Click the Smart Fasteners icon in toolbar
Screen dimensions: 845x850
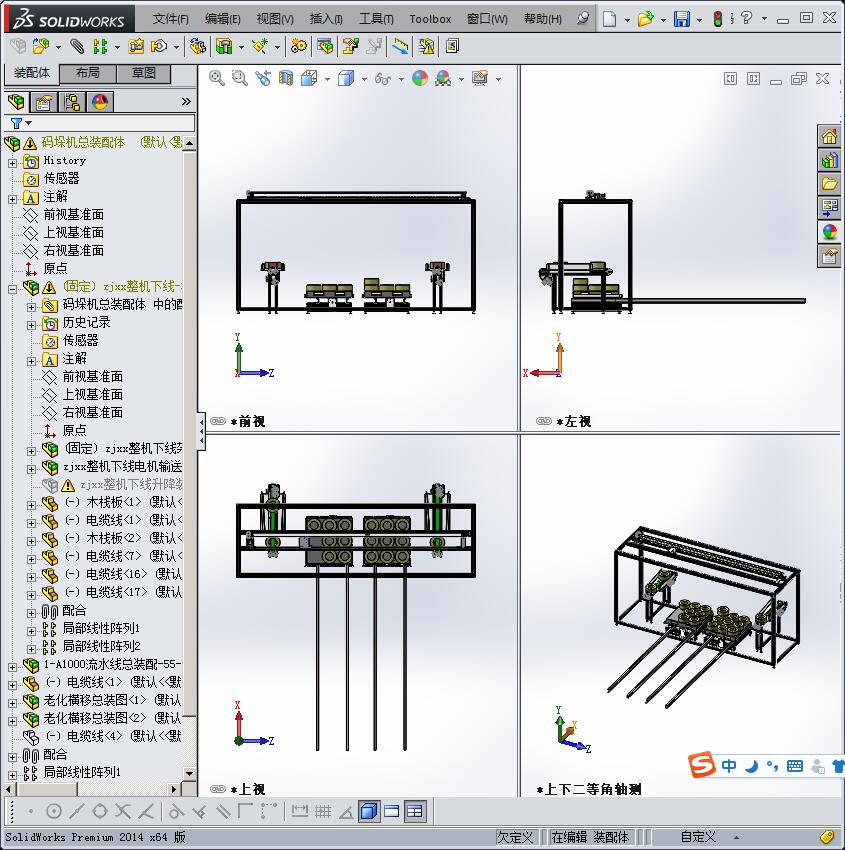click(x=136, y=47)
